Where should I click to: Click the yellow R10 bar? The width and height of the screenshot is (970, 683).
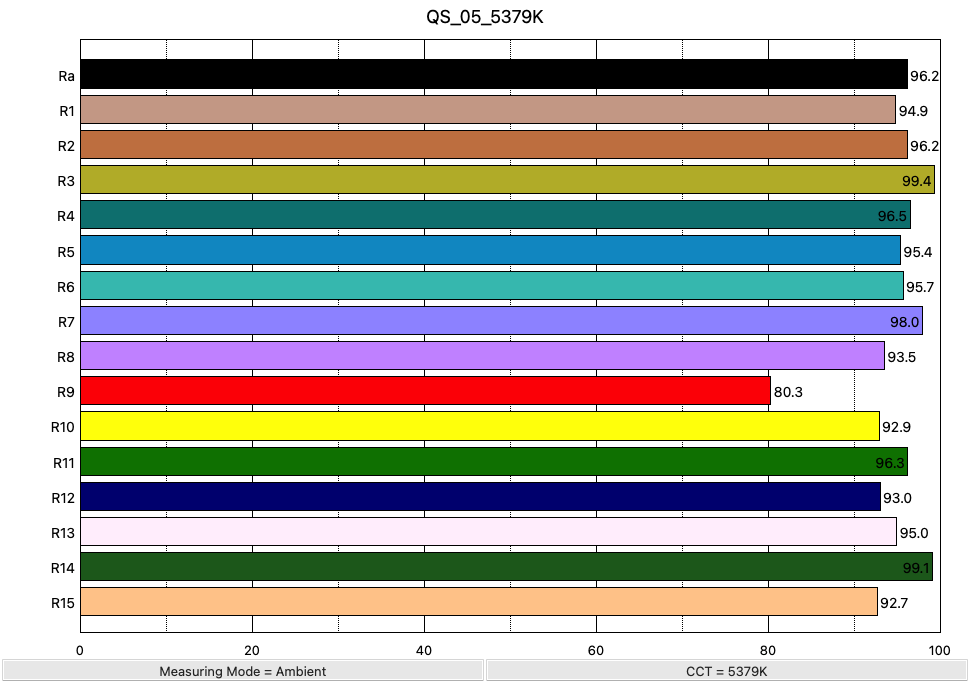[480, 426]
